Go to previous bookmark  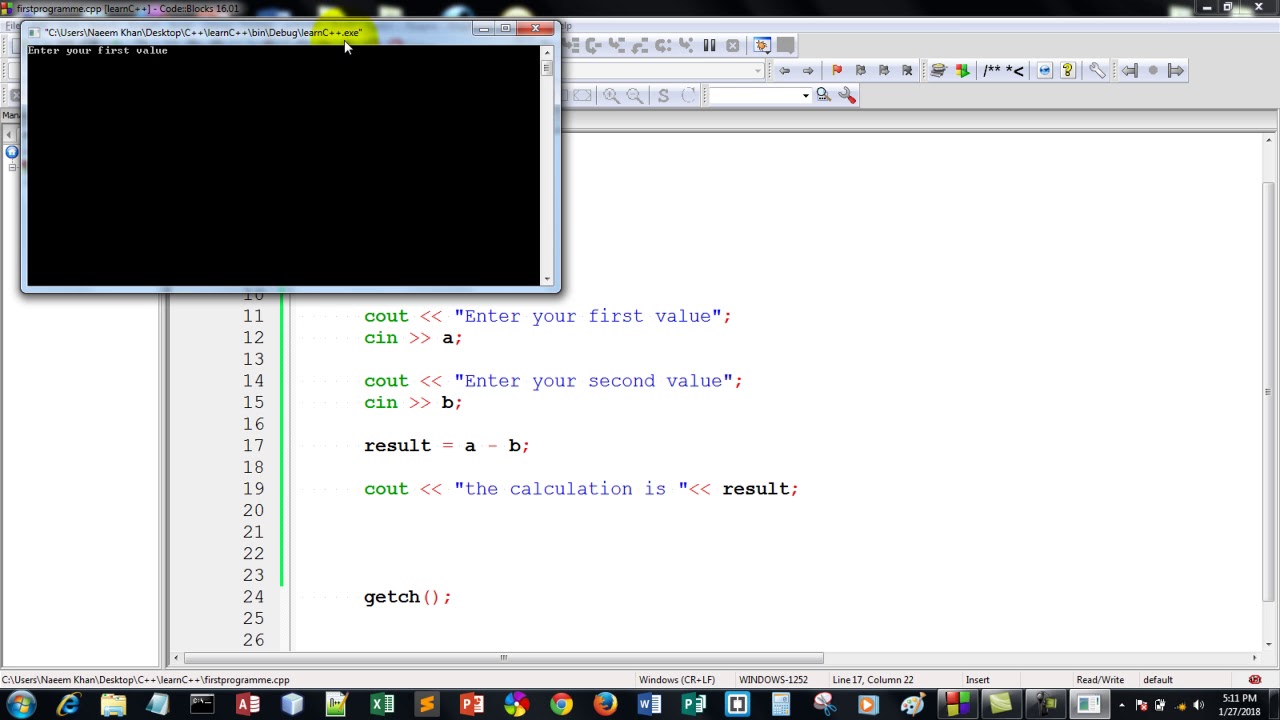click(860, 70)
